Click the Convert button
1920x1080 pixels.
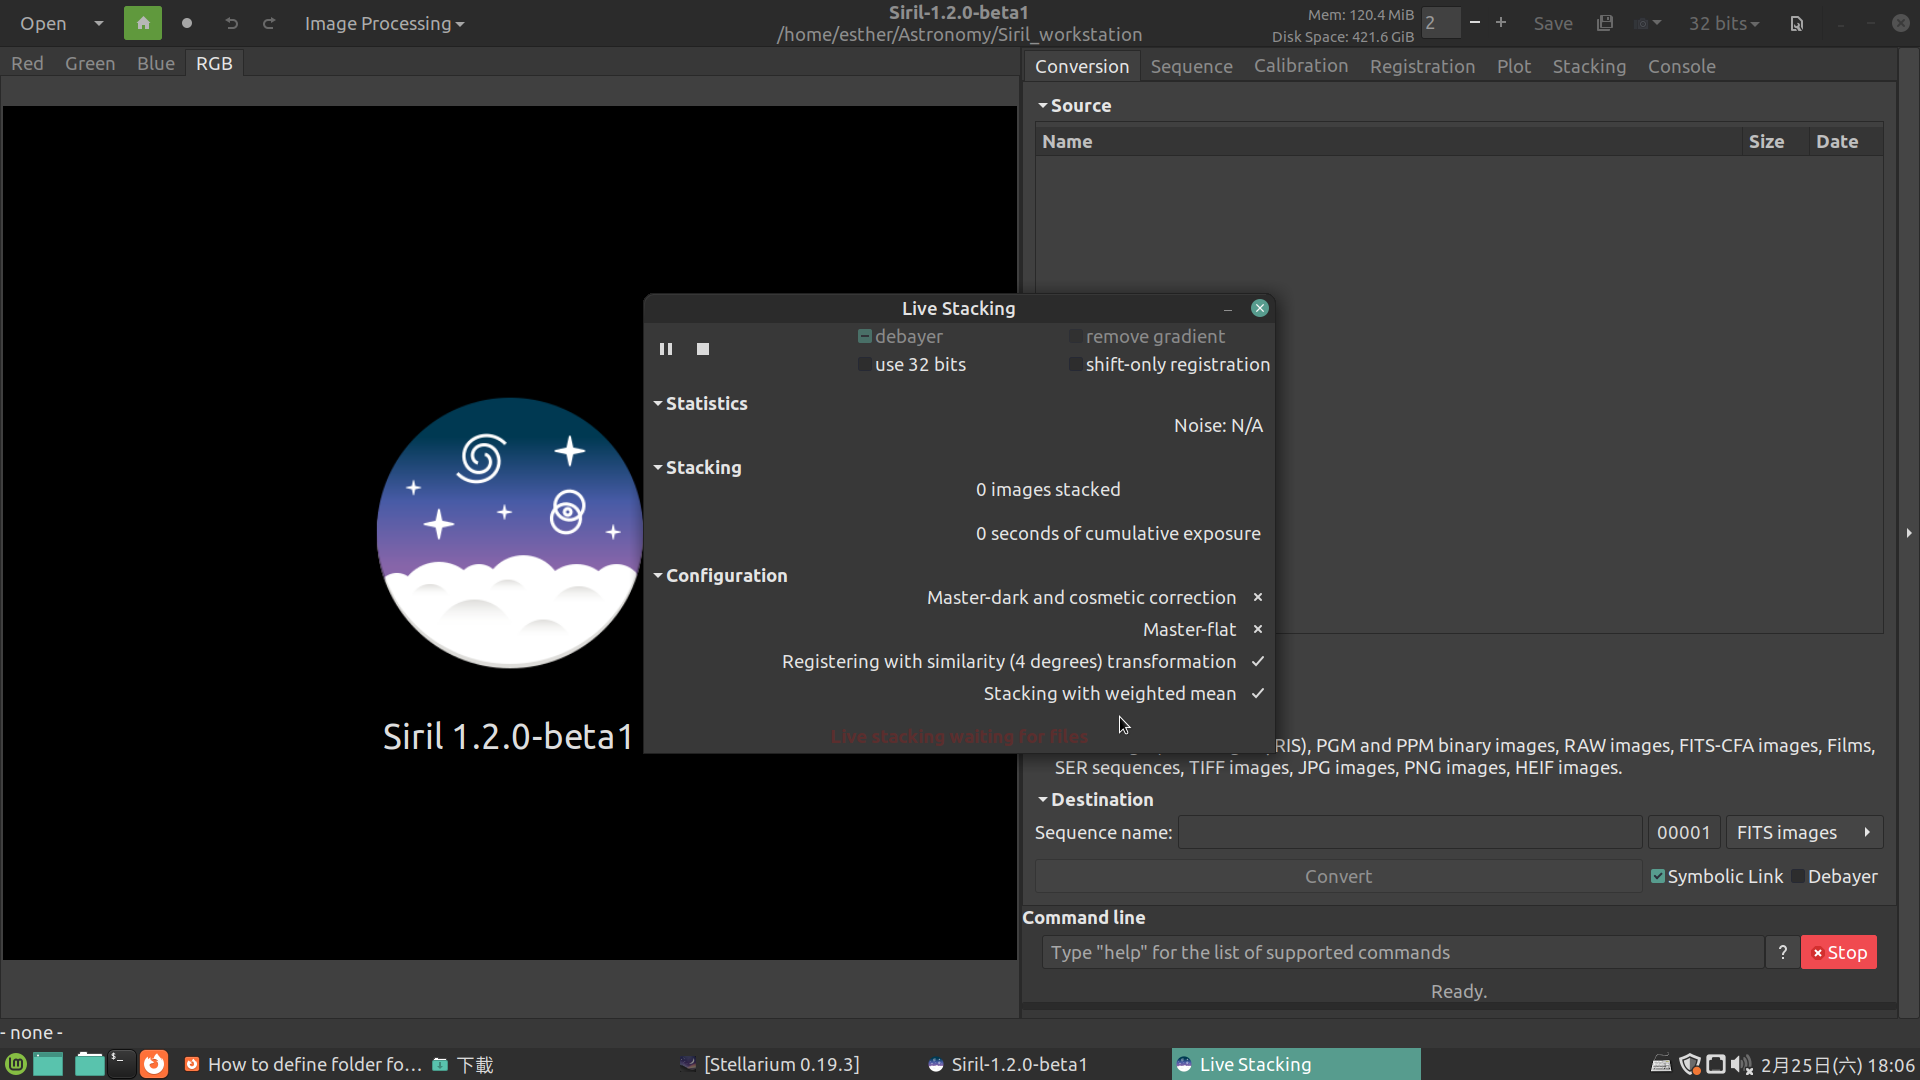click(x=1338, y=875)
